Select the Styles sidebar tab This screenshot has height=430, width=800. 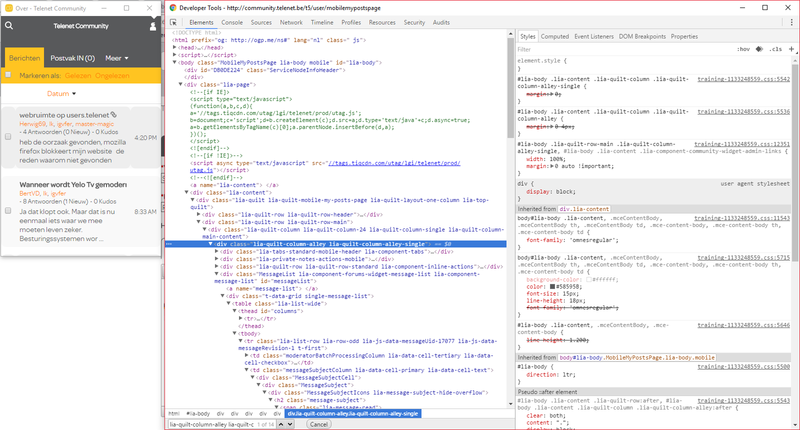[528, 37]
